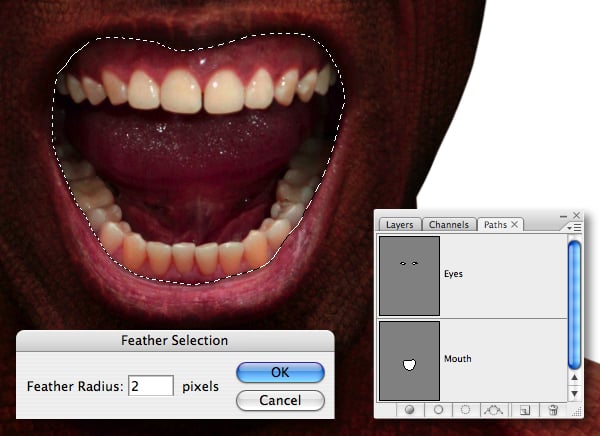Click the Feather Radius input field

[151, 386]
